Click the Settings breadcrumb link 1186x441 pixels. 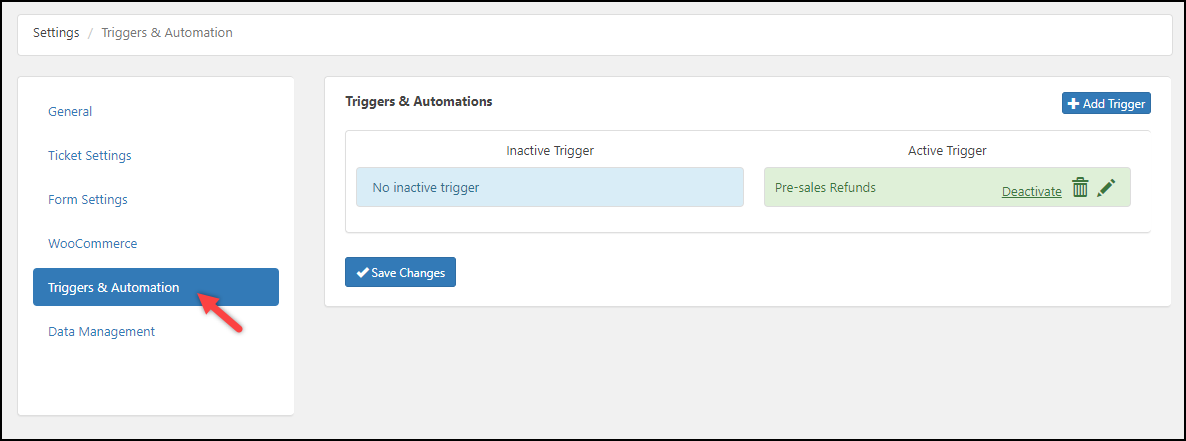(x=56, y=33)
